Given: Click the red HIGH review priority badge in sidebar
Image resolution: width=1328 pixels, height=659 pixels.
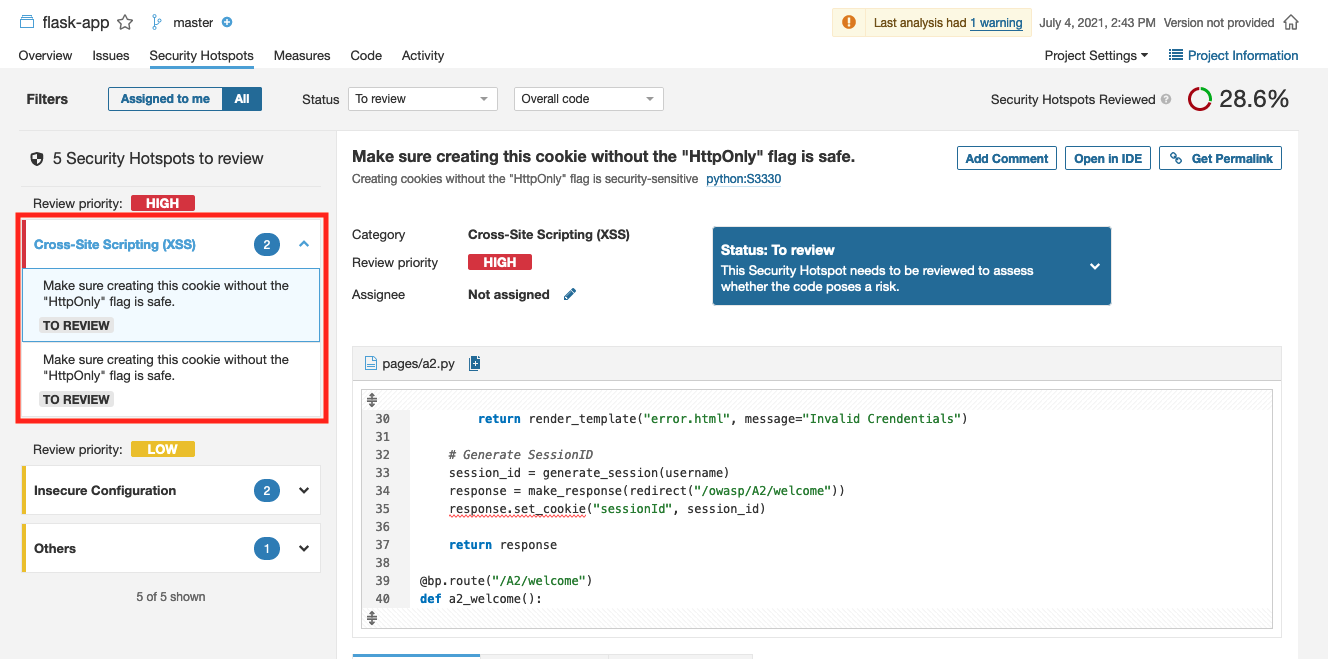Looking at the screenshot, I should pyautogui.click(x=163, y=203).
